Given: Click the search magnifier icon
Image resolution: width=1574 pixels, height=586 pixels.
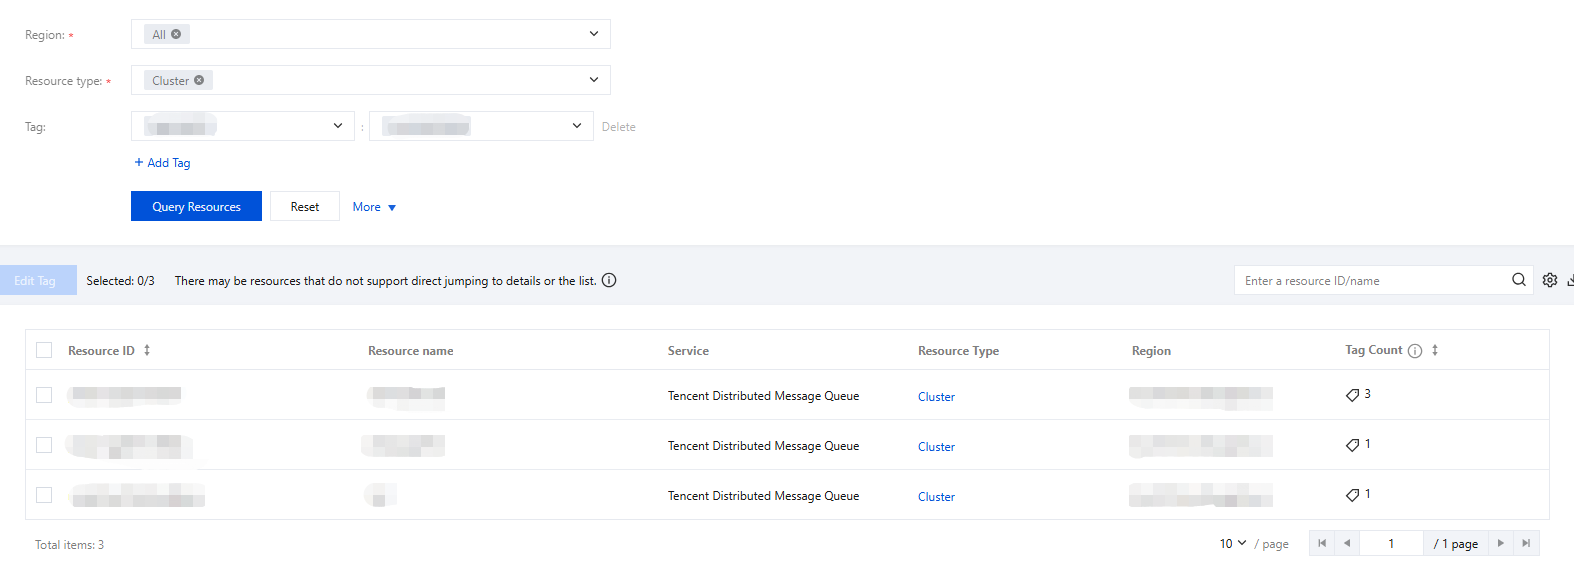Looking at the screenshot, I should point(1518,280).
